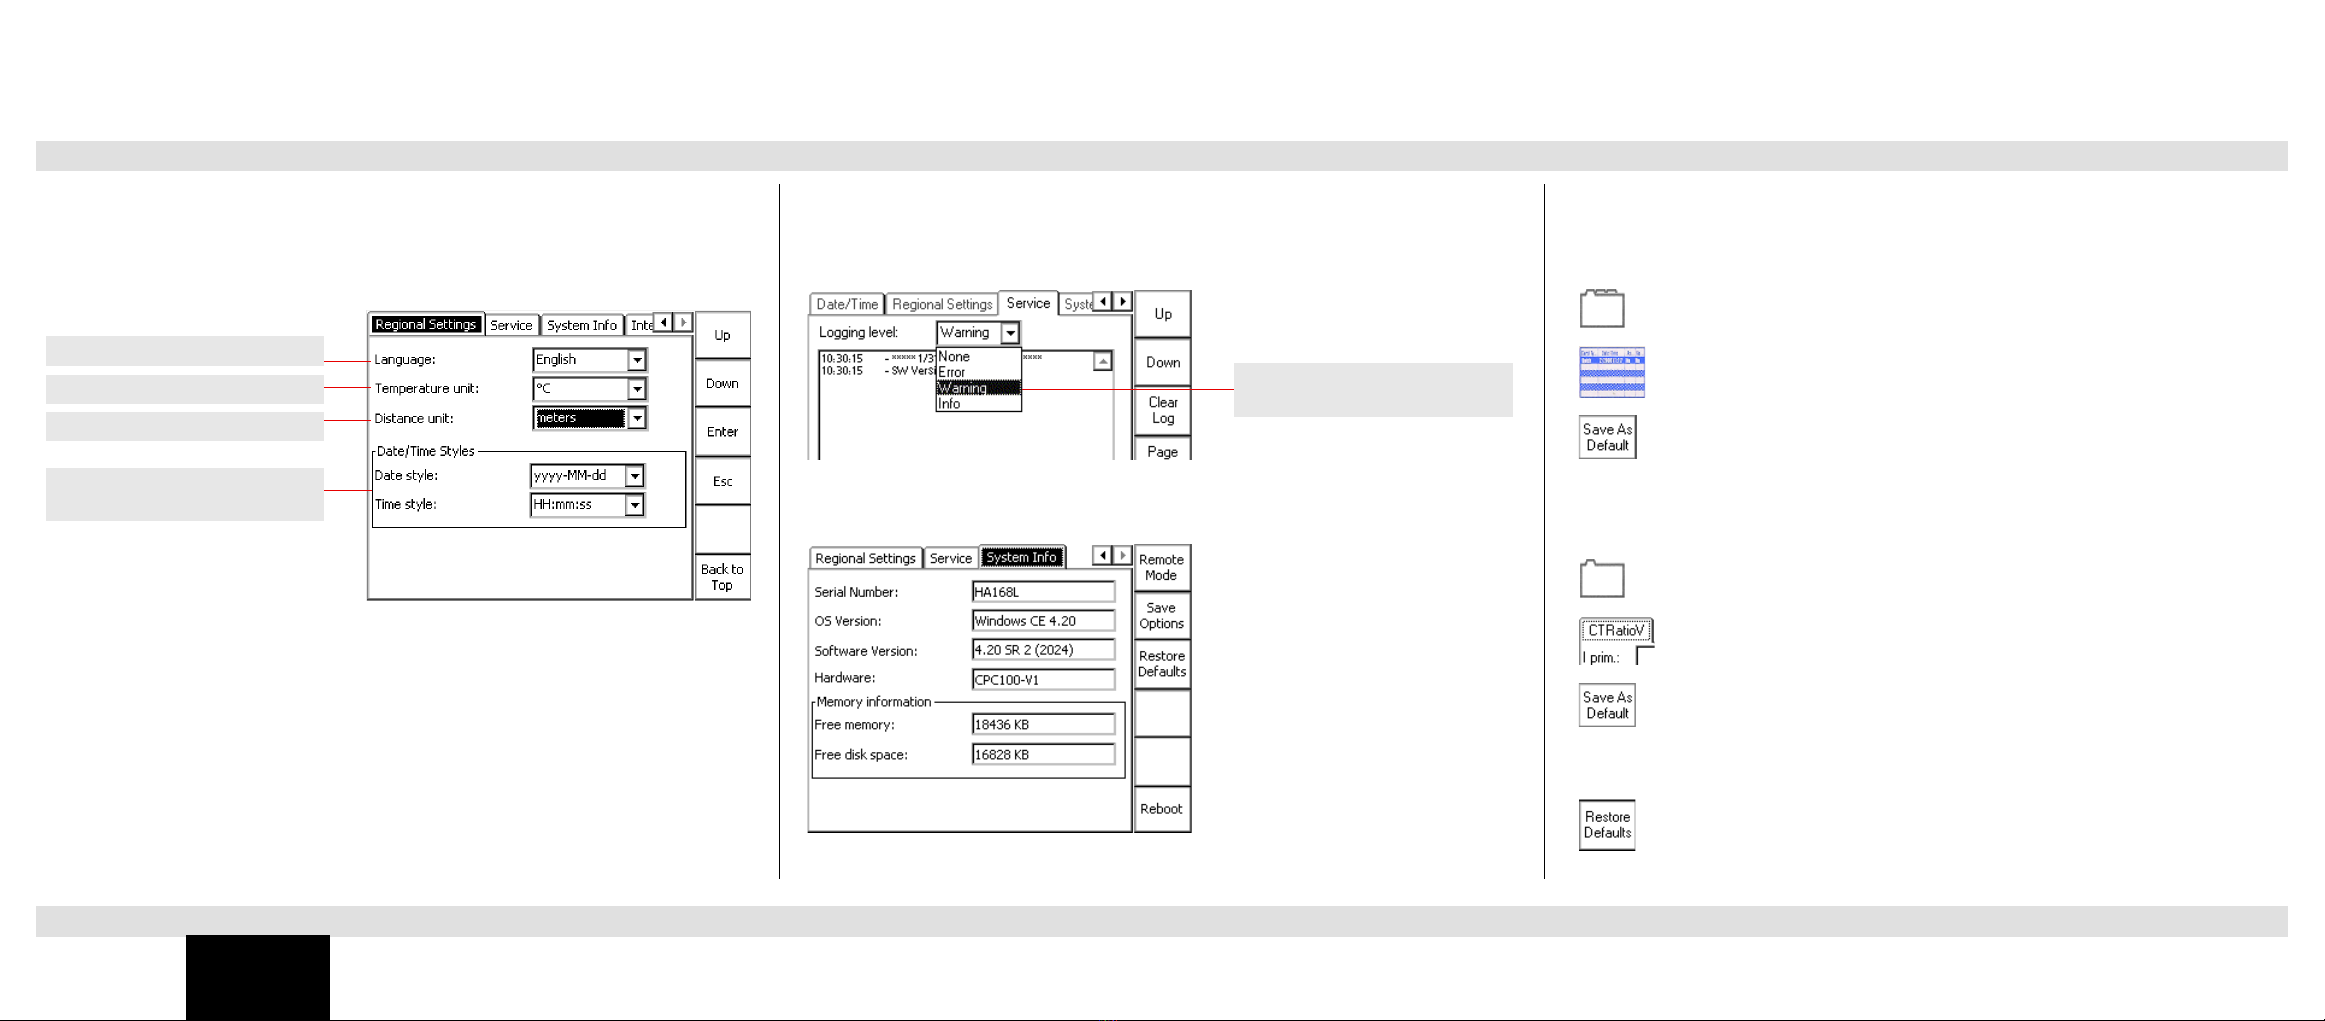Image resolution: width=2325 pixels, height=1021 pixels.
Task: Click tab scroll left arrow in logging panel
Action: click(1103, 301)
